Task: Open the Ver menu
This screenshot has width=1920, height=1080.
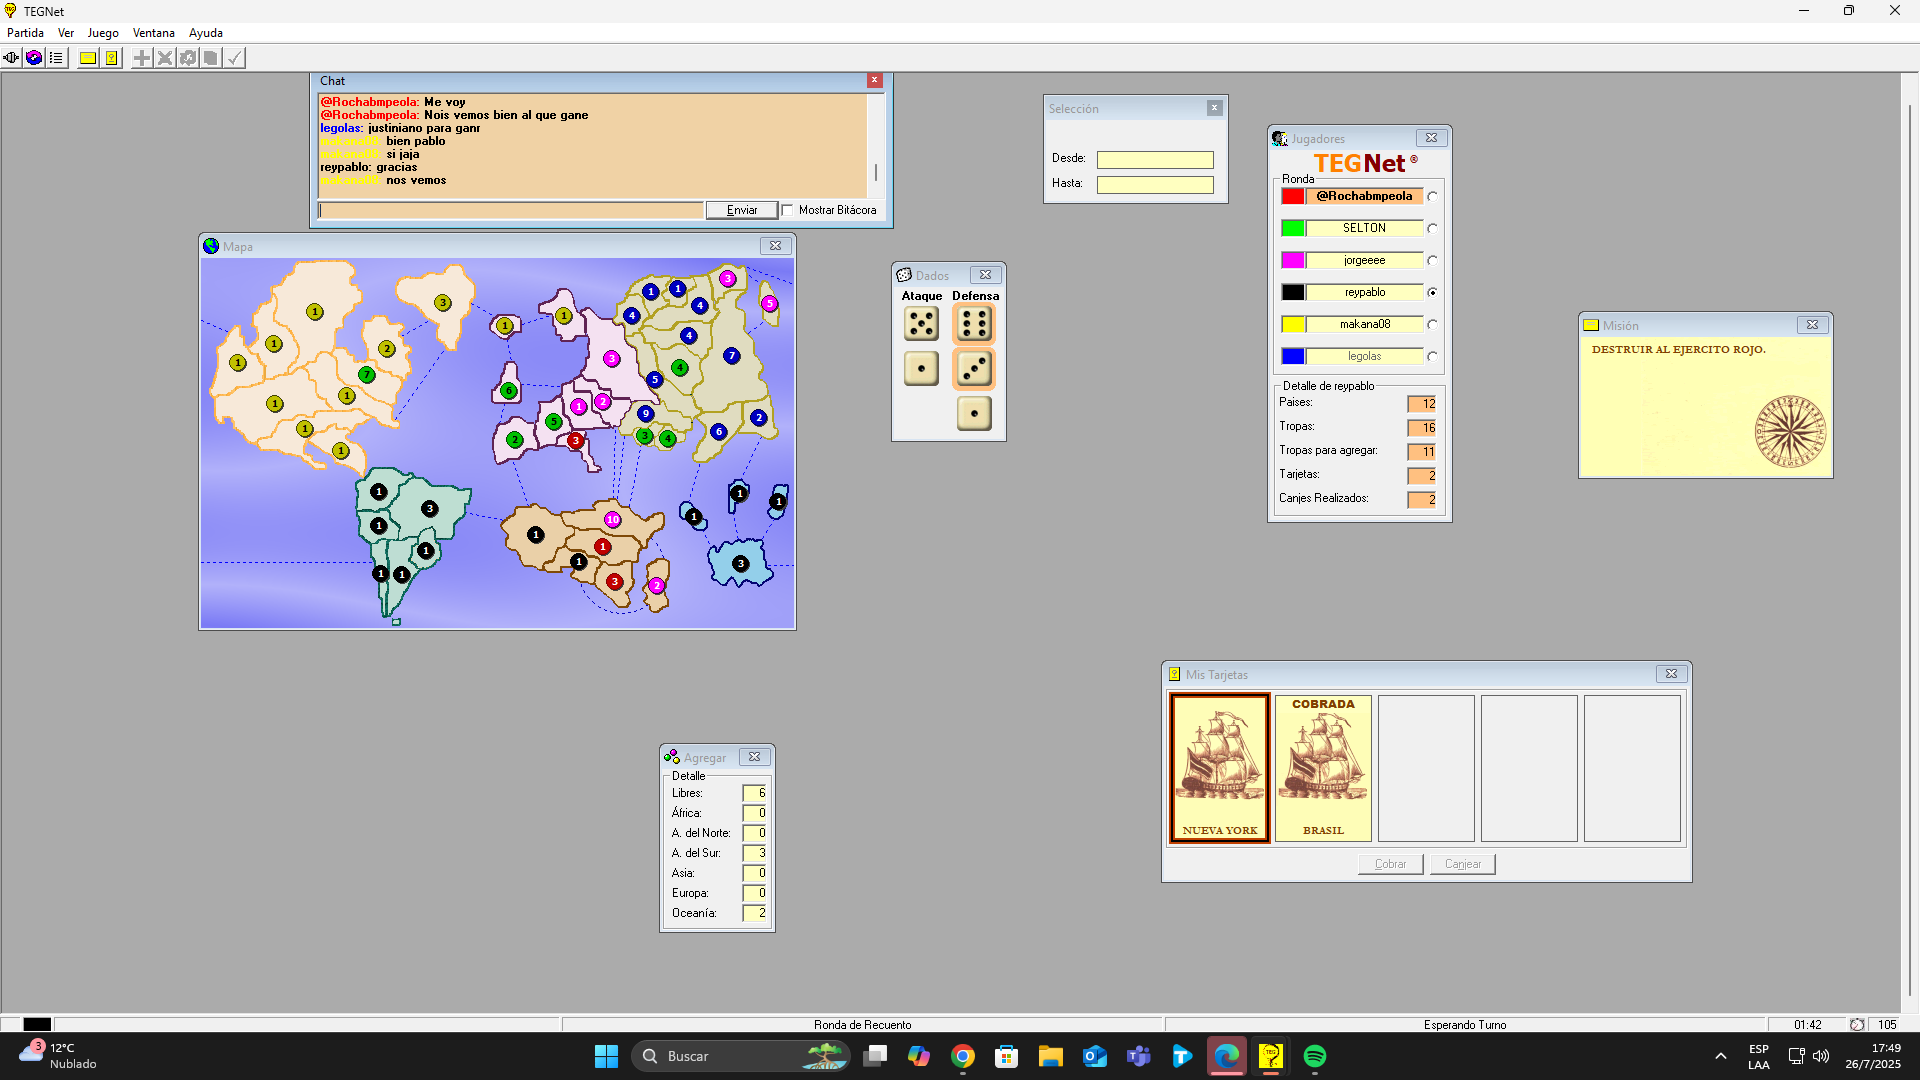Action: (66, 33)
